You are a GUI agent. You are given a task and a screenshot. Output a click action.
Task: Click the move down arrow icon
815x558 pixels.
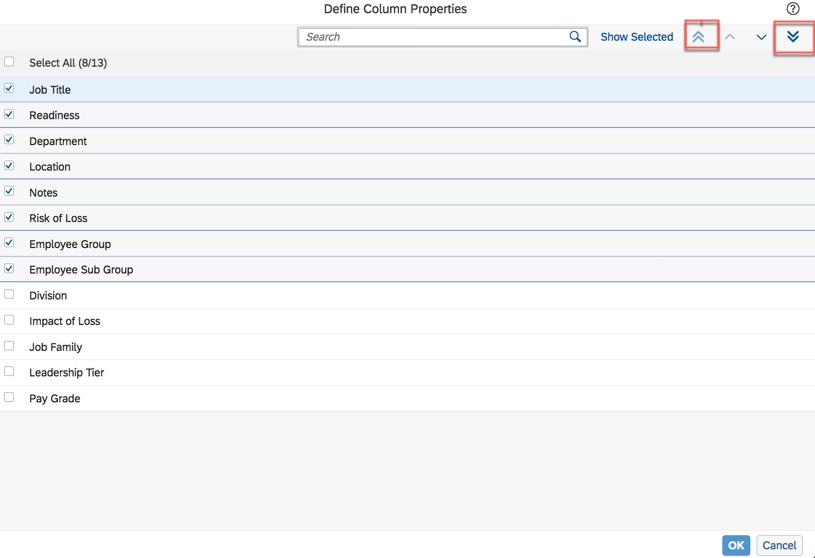click(761, 37)
